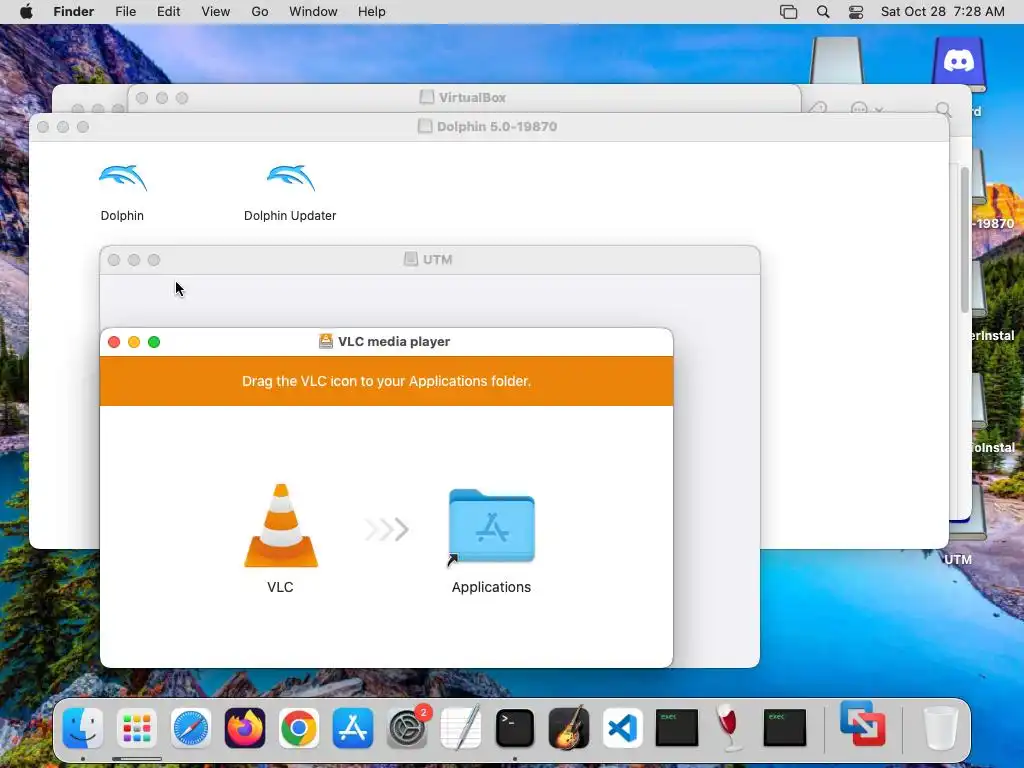Viewport: 1024px width, 768px height.
Task: Open Terminal from the Dock
Action: pyautogui.click(x=515, y=728)
